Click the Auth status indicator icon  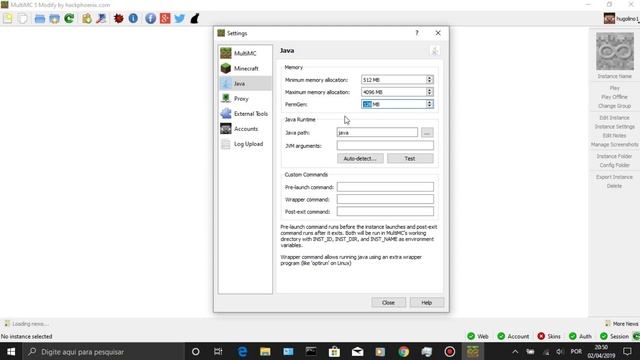tap(573, 336)
